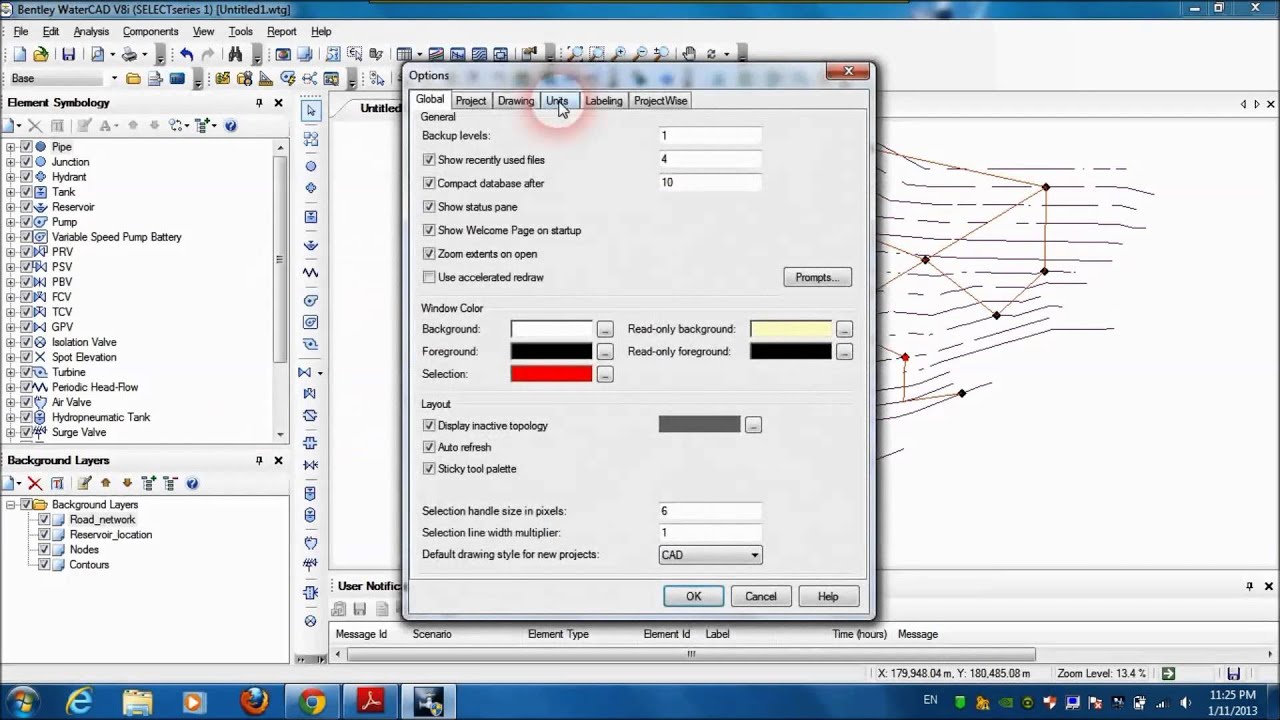Open the Analysis menu
This screenshot has height=720, width=1280.
pyautogui.click(x=91, y=32)
